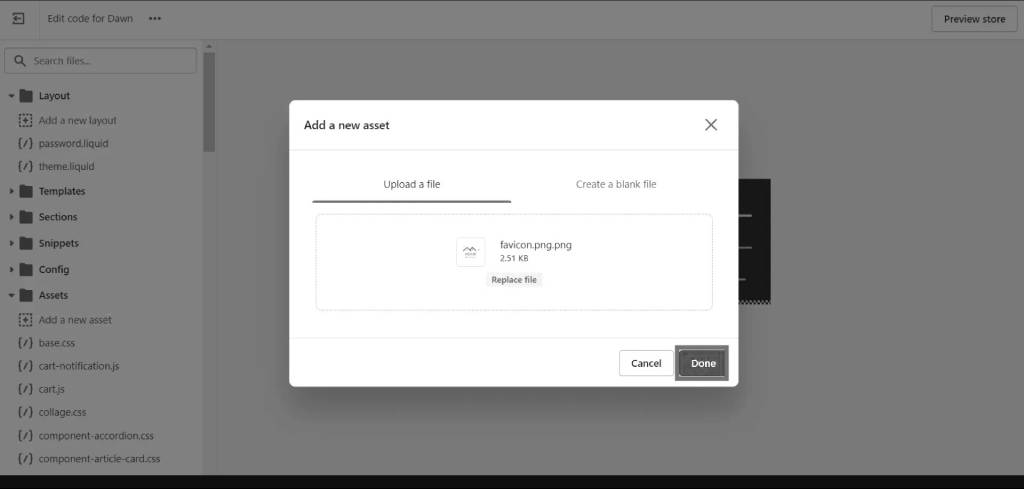Expand the Config folder arrow
Image resolution: width=1024 pixels, height=489 pixels.
(x=12, y=269)
